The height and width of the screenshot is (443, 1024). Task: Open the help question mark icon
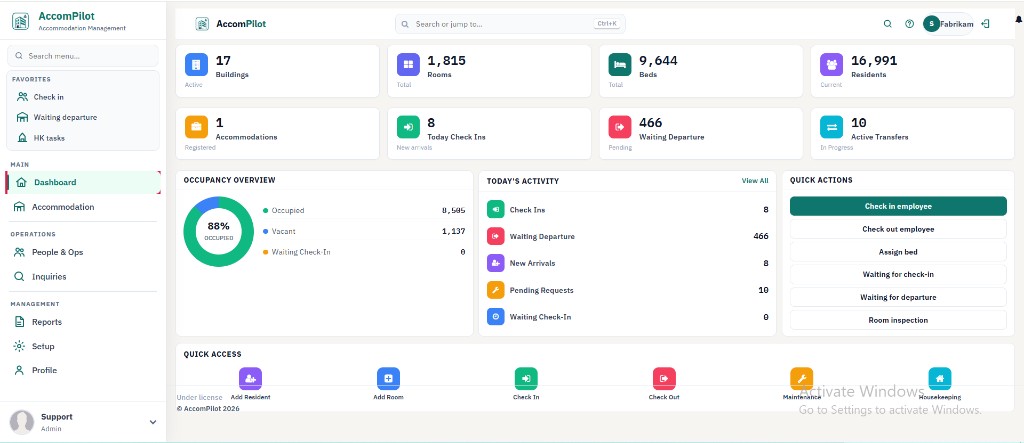[x=909, y=24]
